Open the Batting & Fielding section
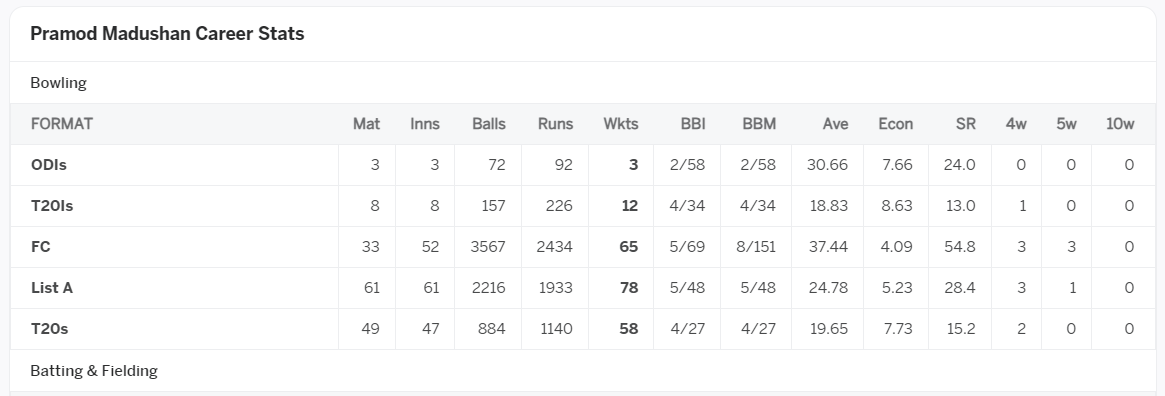The width and height of the screenshot is (1165, 396). (x=94, y=370)
